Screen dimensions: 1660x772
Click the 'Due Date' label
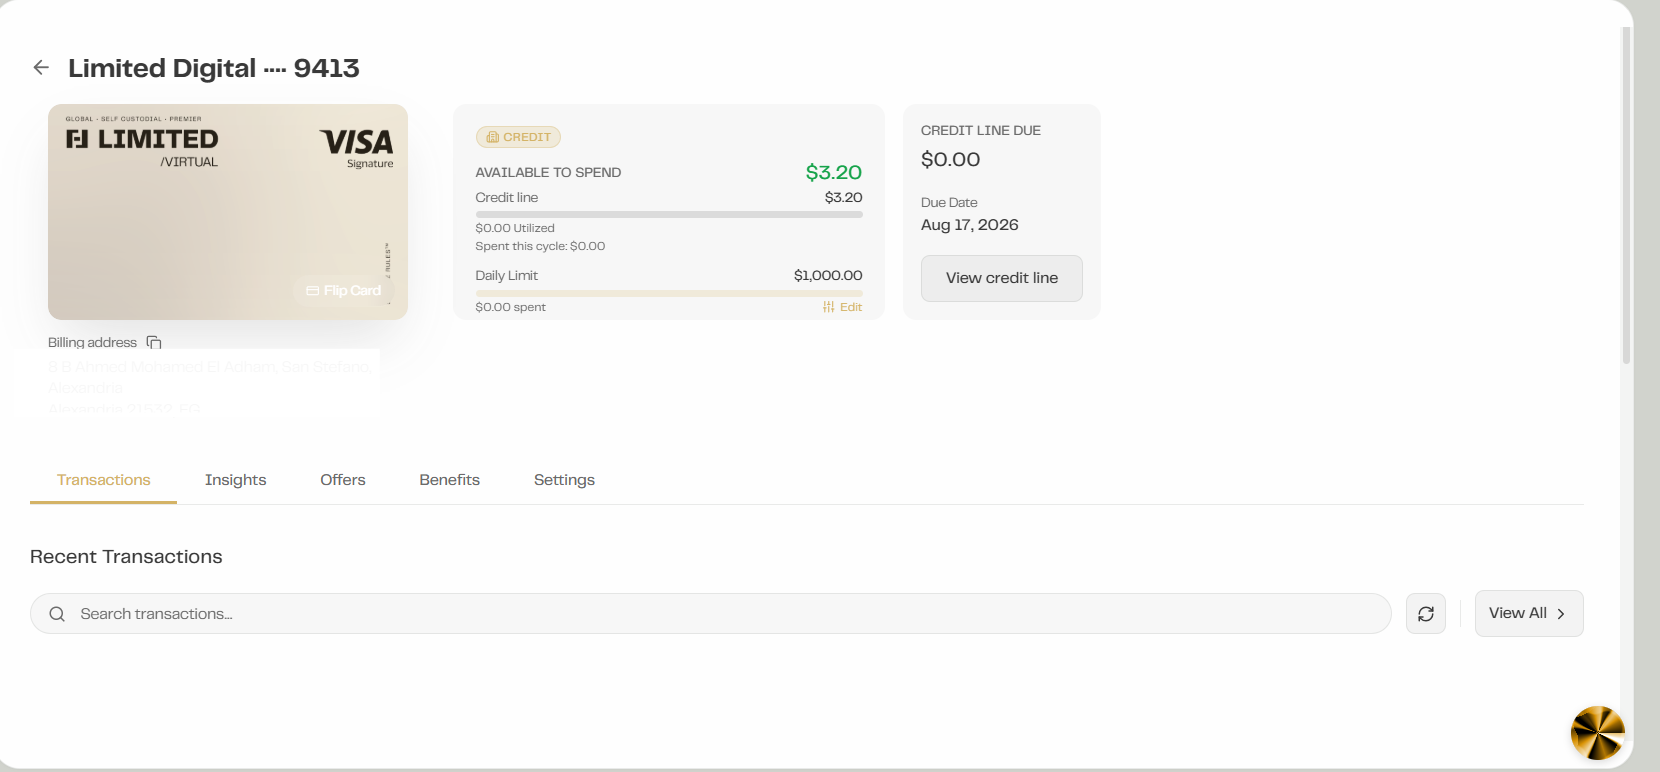(949, 202)
